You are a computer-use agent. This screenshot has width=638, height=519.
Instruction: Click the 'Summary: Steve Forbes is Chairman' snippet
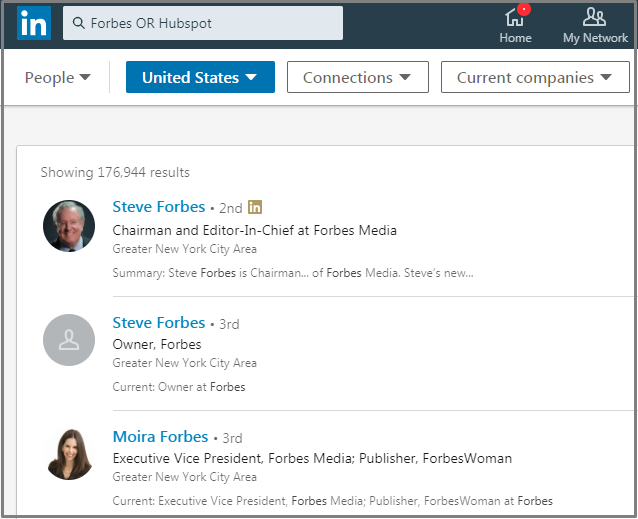point(293,273)
